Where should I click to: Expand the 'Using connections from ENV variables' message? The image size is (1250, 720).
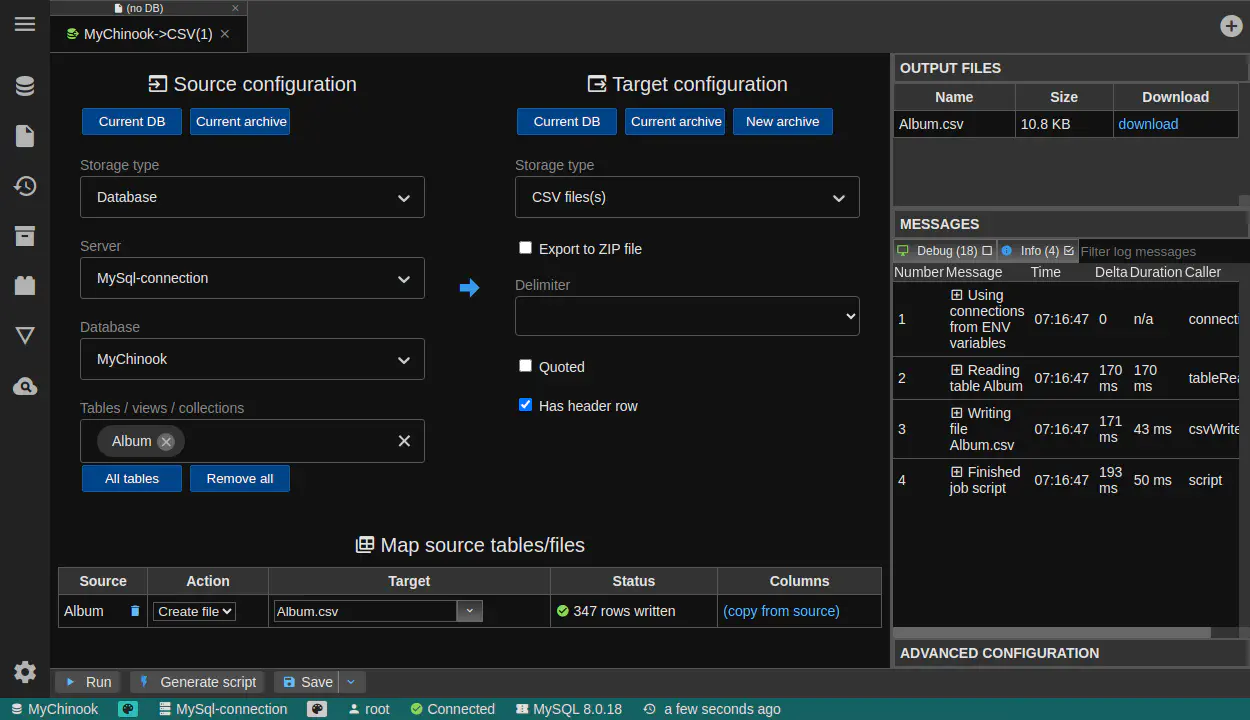[x=956, y=295]
